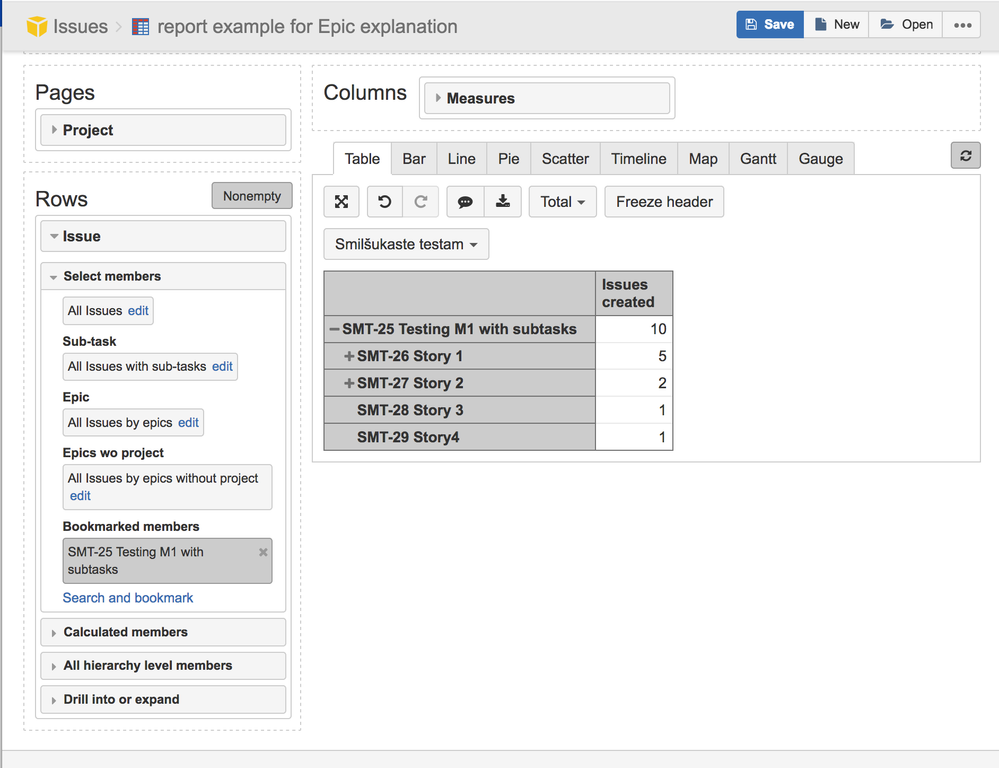Expand the Calculated members section

click(x=125, y=632)
